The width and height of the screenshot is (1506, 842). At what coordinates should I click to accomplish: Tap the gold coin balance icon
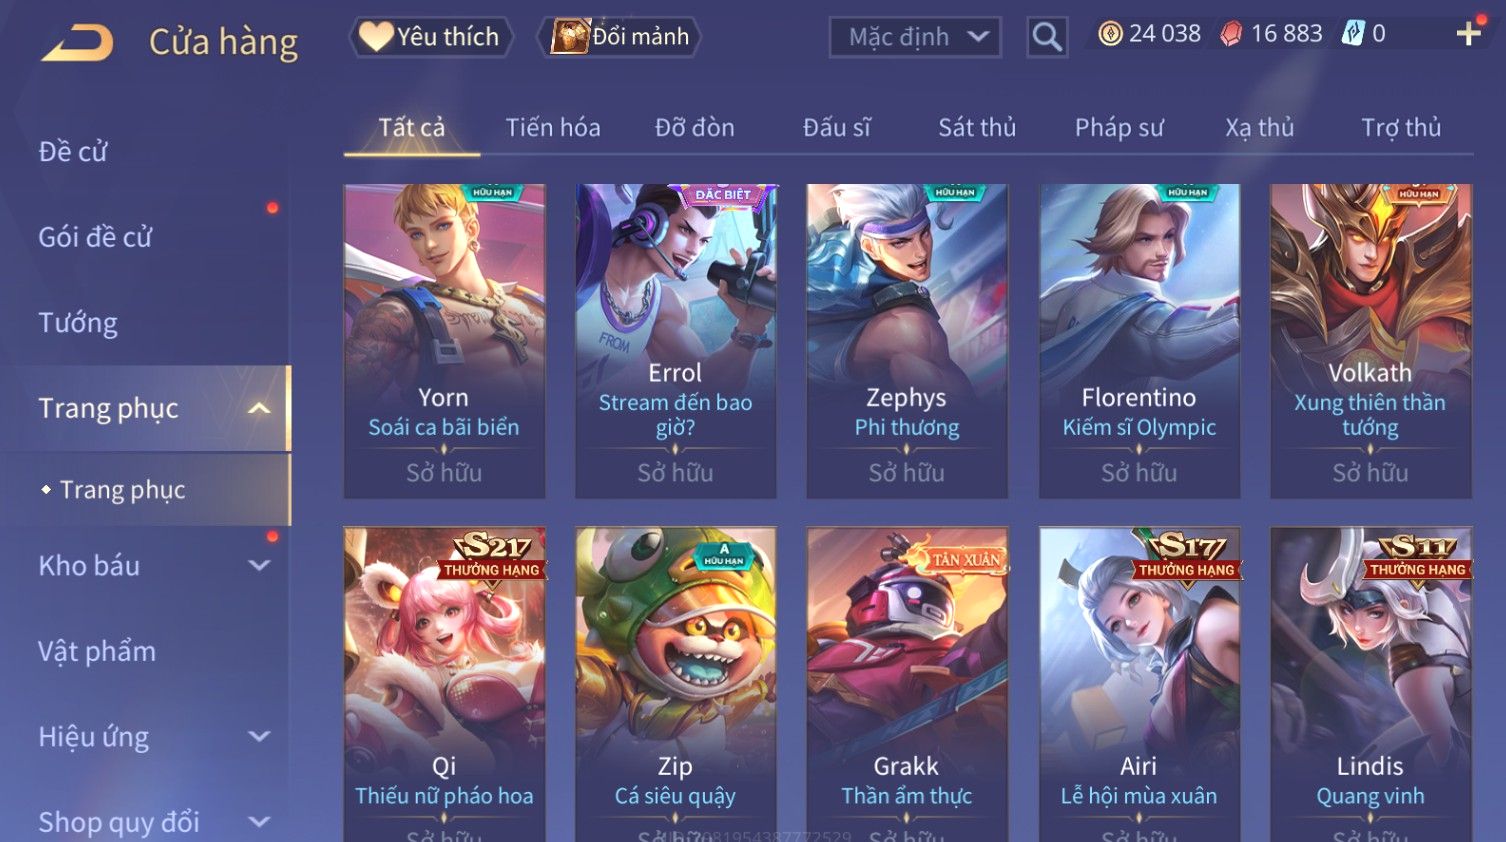[x=1109, y=34]
